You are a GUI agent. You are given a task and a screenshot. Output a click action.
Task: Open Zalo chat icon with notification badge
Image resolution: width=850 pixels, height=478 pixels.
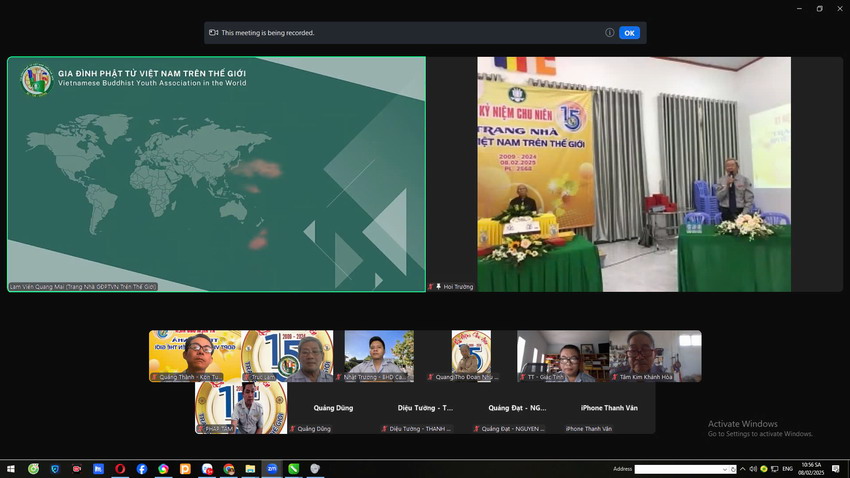[x=207, y=469]
